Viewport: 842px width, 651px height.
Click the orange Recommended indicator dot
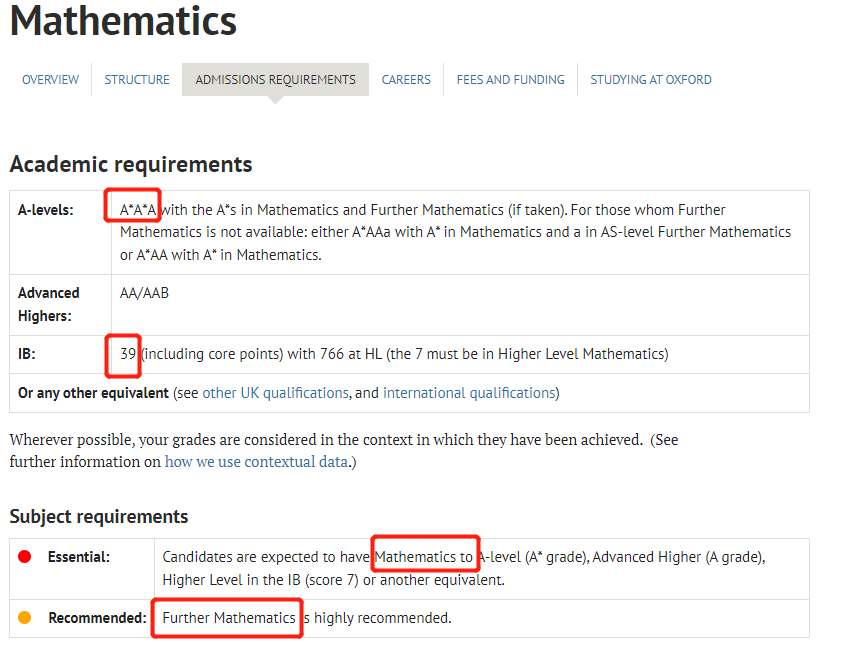pos(24,618)
